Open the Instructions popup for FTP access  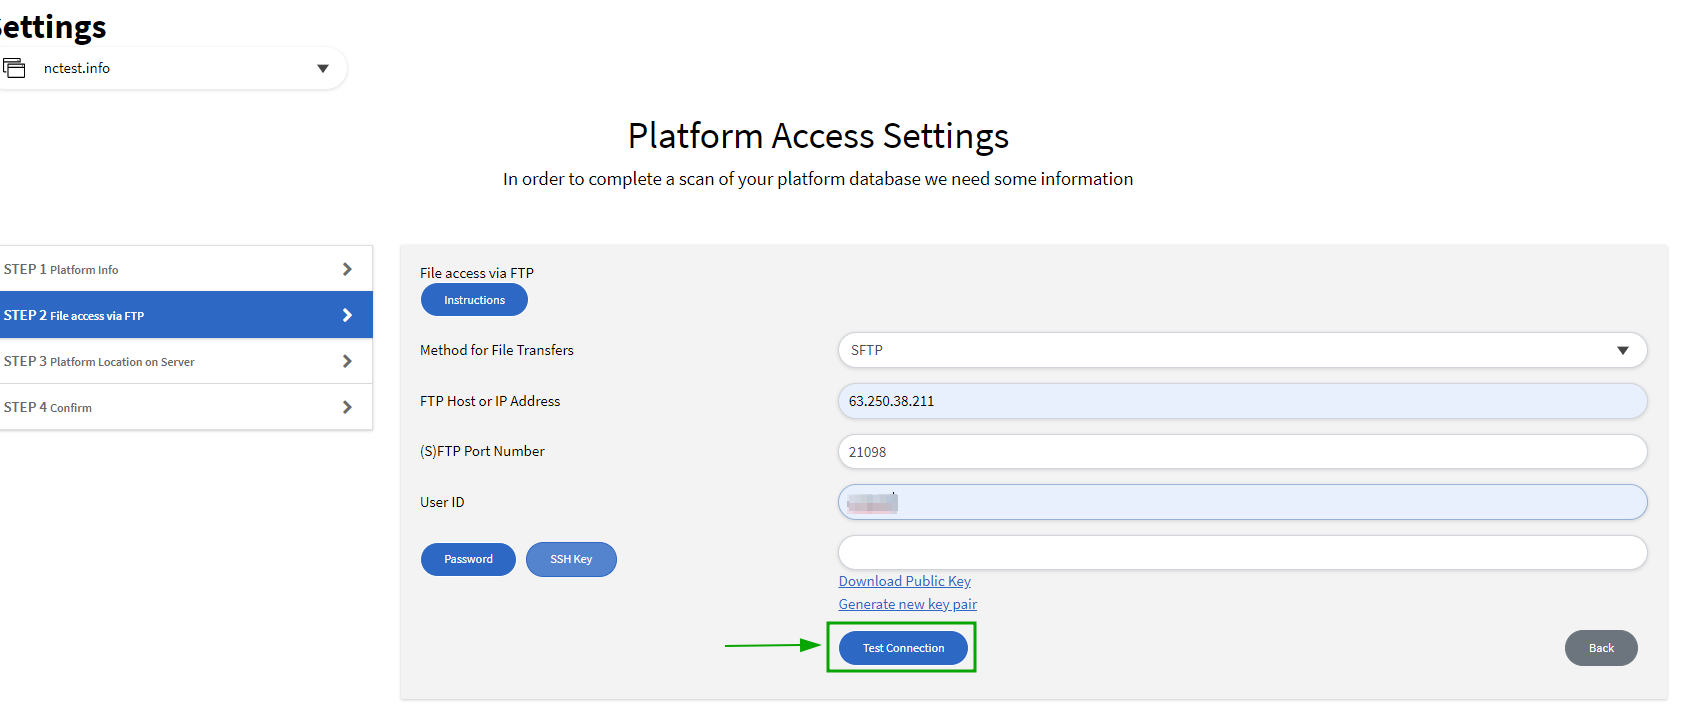point(473,299)
